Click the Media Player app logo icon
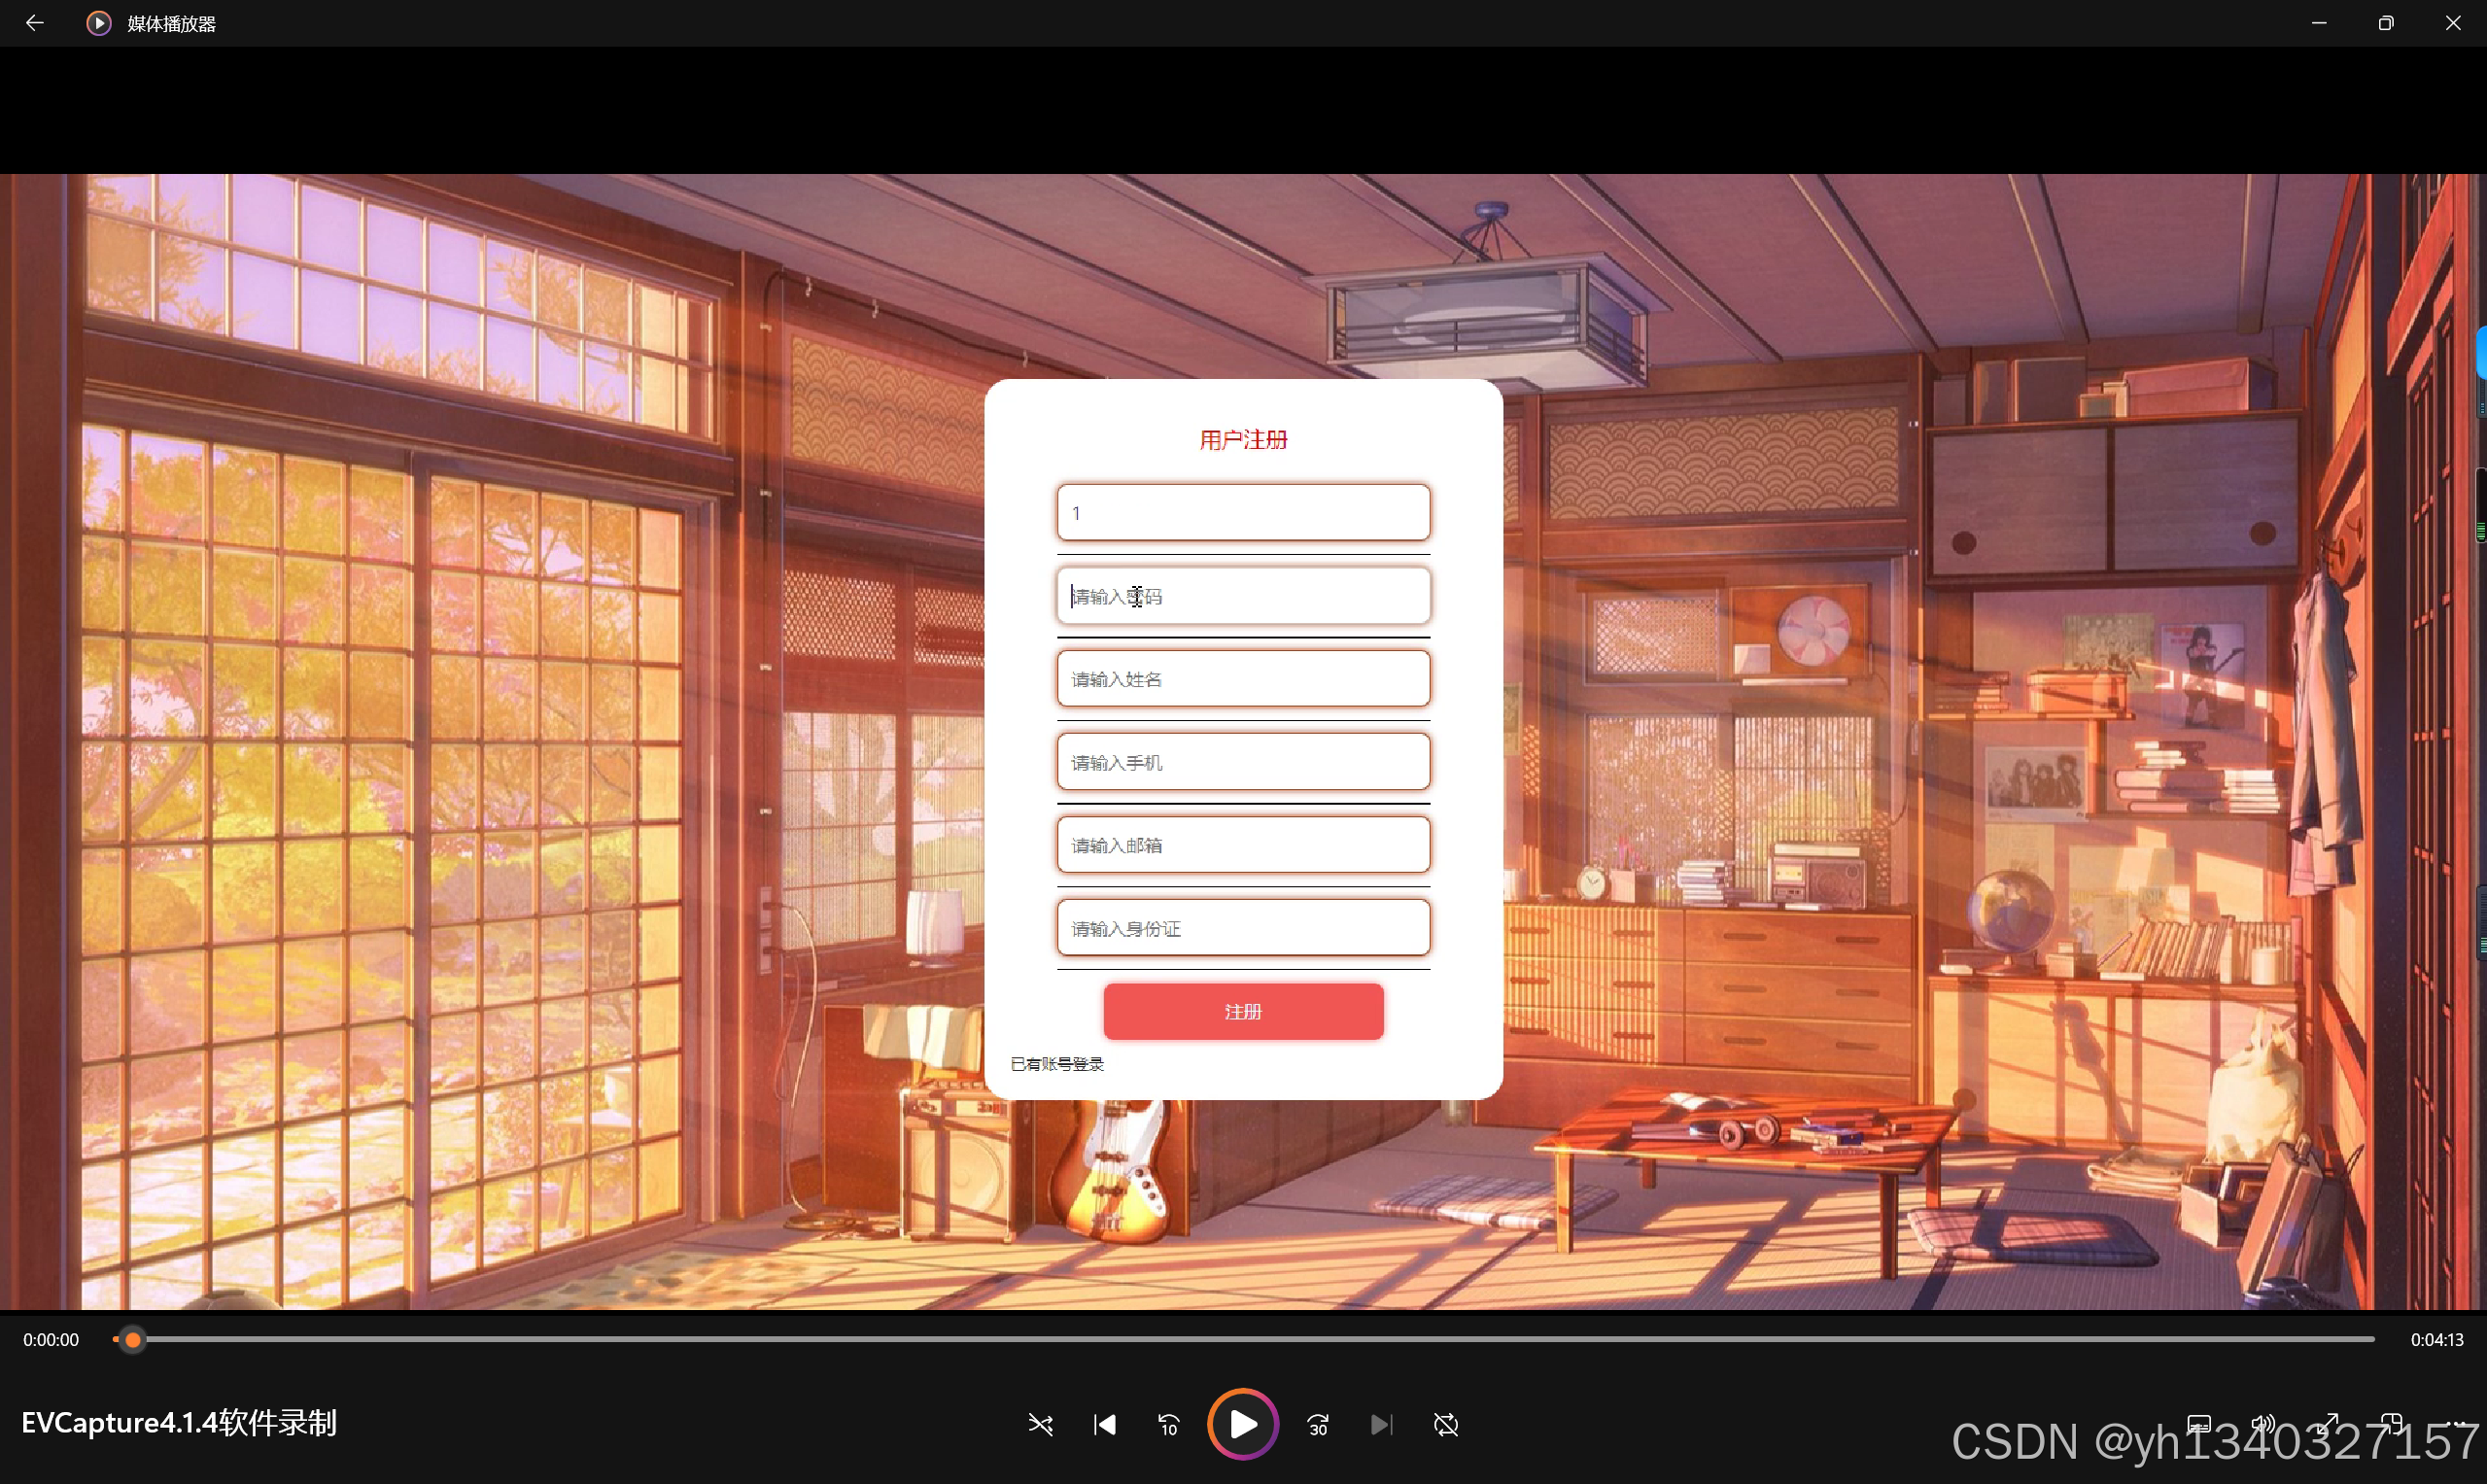Screen dimensions: 2487x1484 (x=98, y=23)
